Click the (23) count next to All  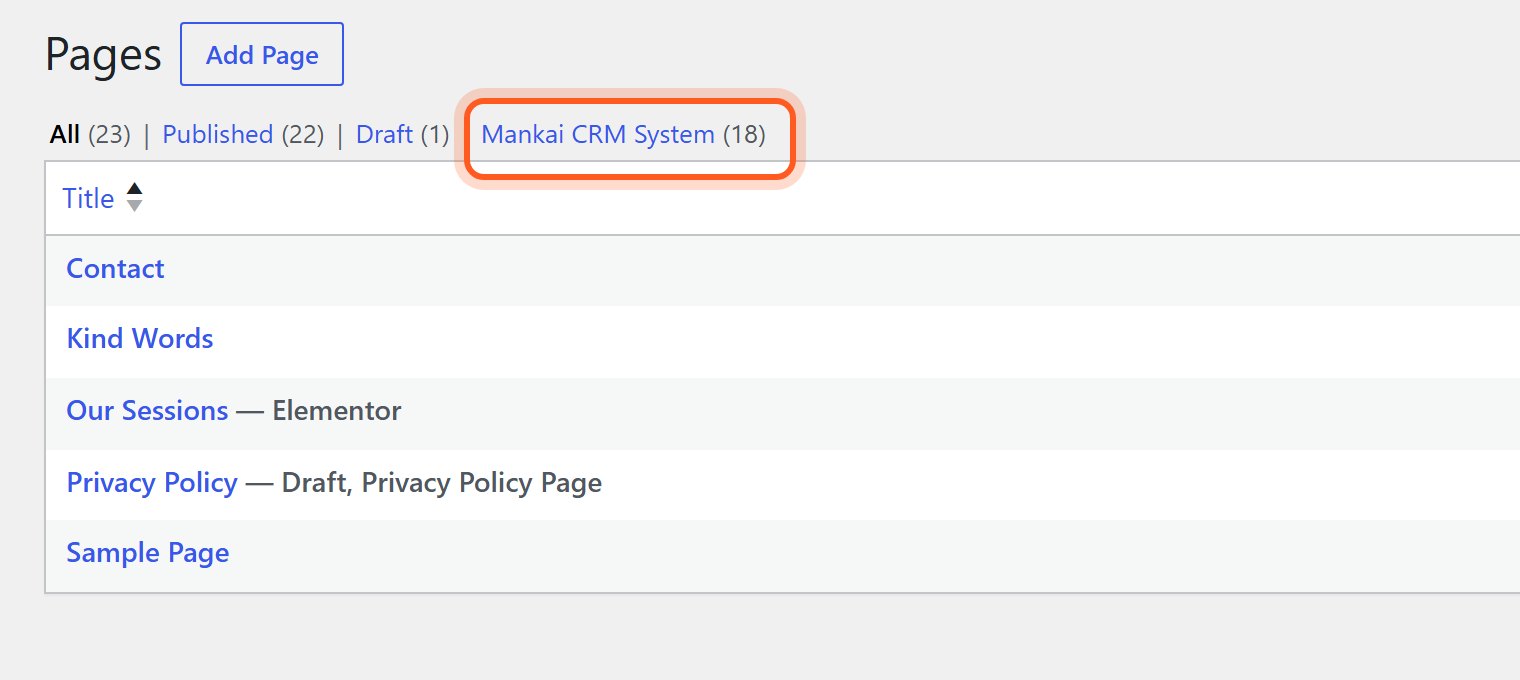click(110, 134)
